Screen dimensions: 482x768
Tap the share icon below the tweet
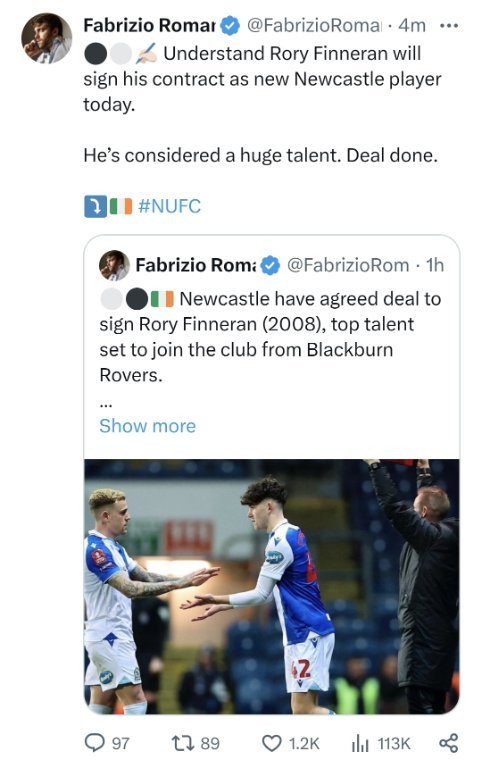click(x=448, y=743)
